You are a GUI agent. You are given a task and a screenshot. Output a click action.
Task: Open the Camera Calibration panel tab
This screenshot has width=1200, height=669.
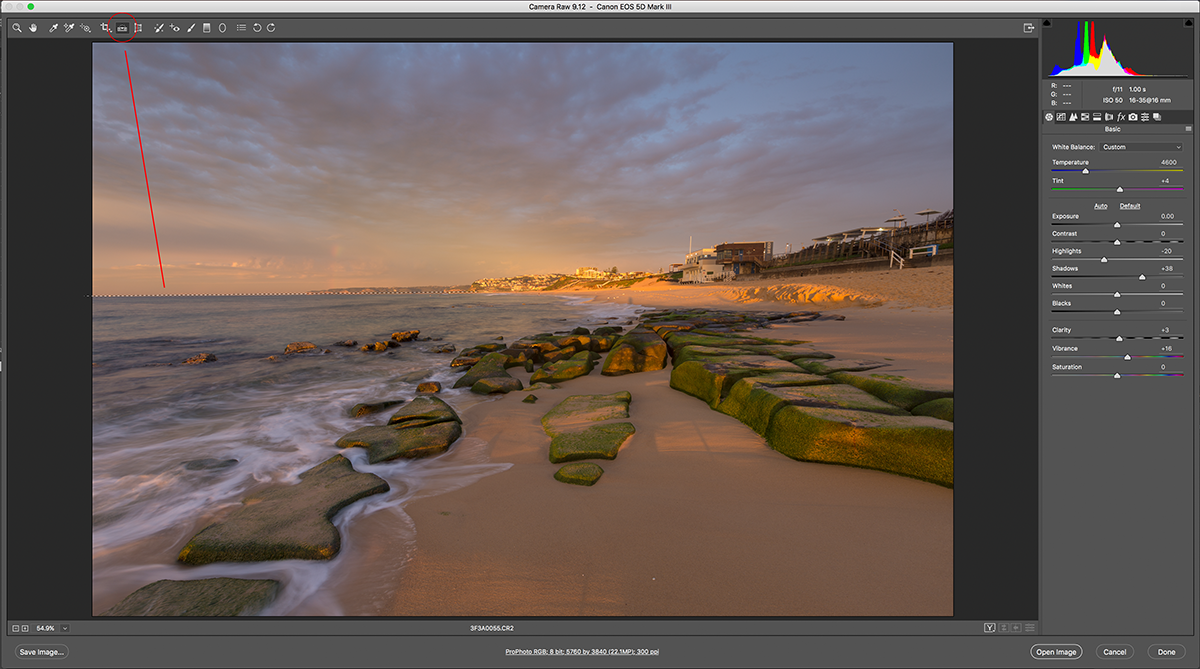click(1133, 117)
